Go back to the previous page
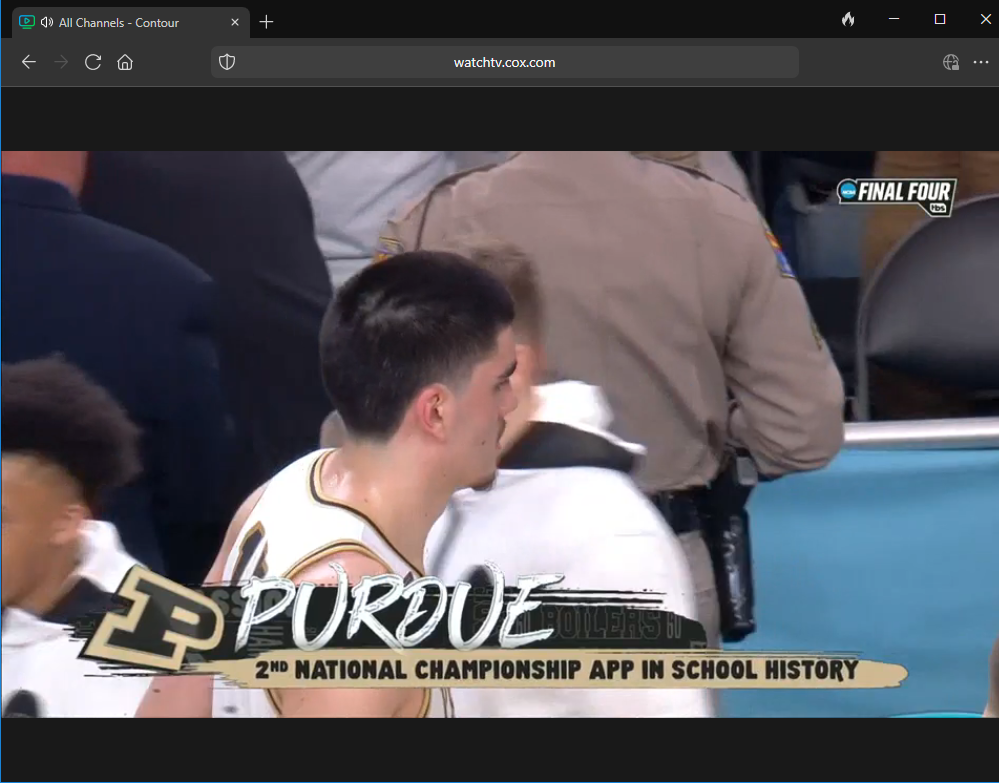This screenshot has width=999, height=783. click(29, 62)
